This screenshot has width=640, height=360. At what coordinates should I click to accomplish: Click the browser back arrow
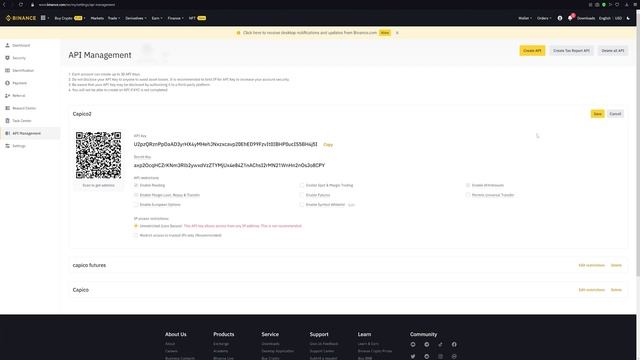coord(4,4)
